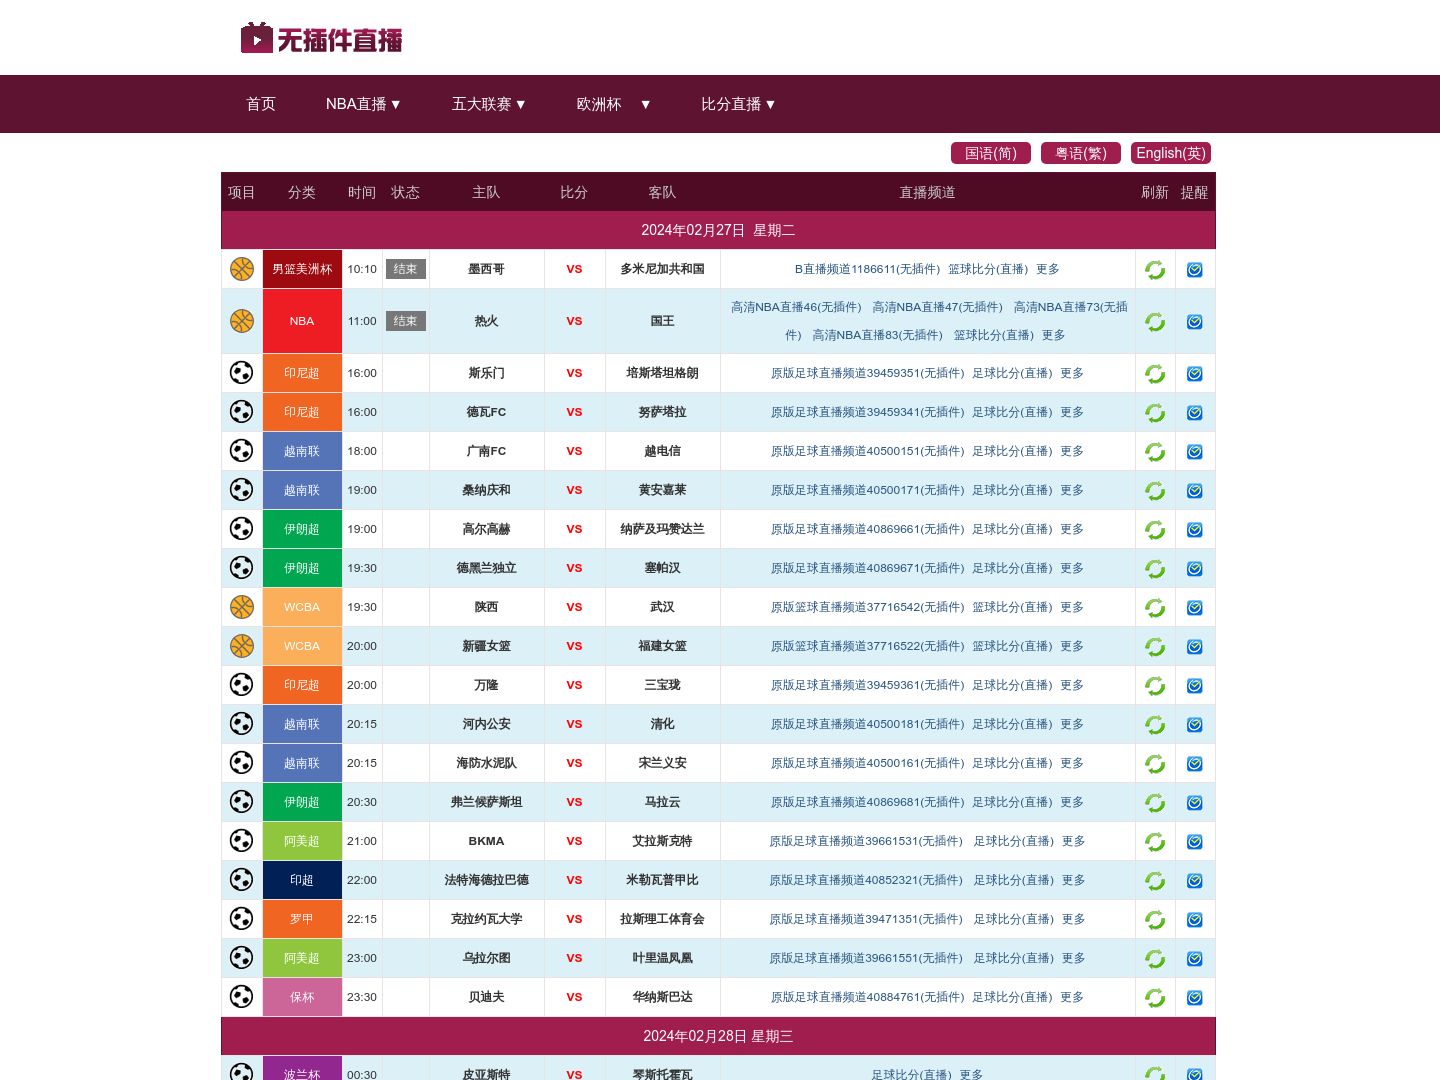The width and height of the screenshot is (1440, 1080).
Task: Refresh the 广南FC vs 越电信 row
Action: (x=1155, y=452)
